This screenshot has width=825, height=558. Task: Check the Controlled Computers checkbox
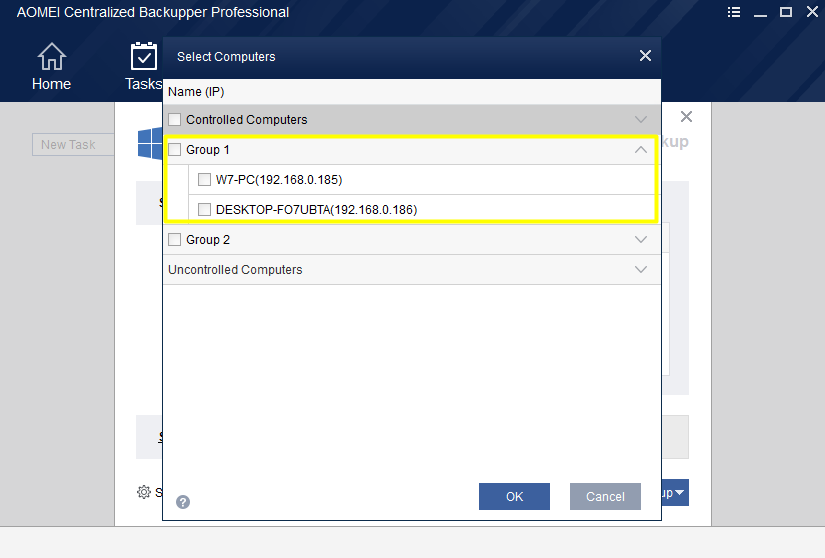coord(174,119)
